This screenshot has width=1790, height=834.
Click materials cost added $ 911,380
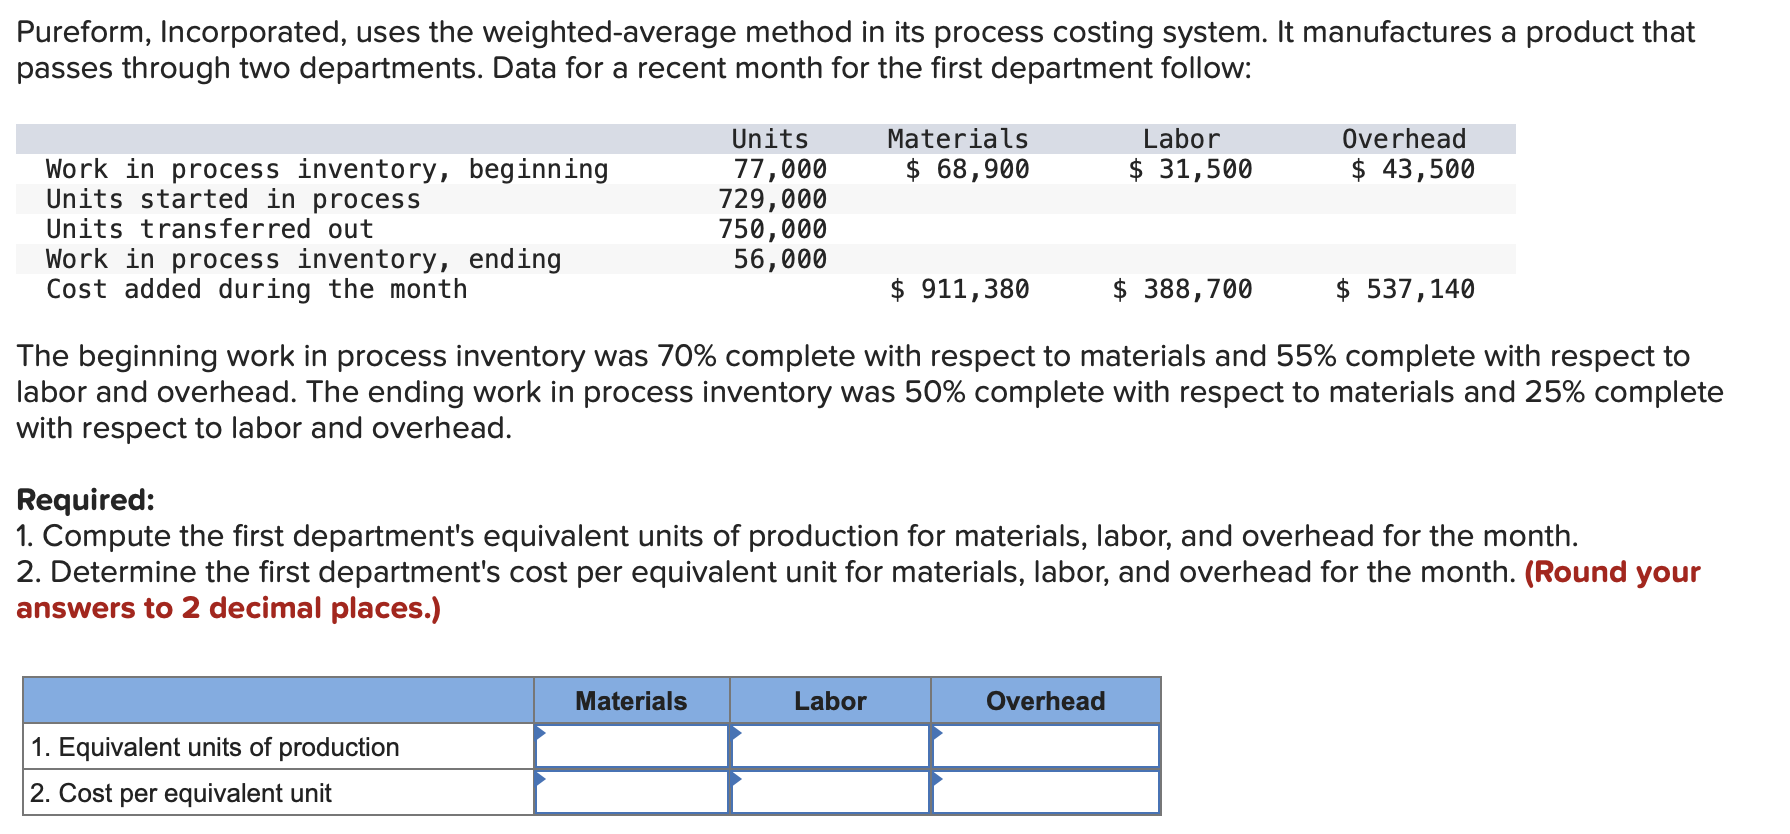point(960,289)
